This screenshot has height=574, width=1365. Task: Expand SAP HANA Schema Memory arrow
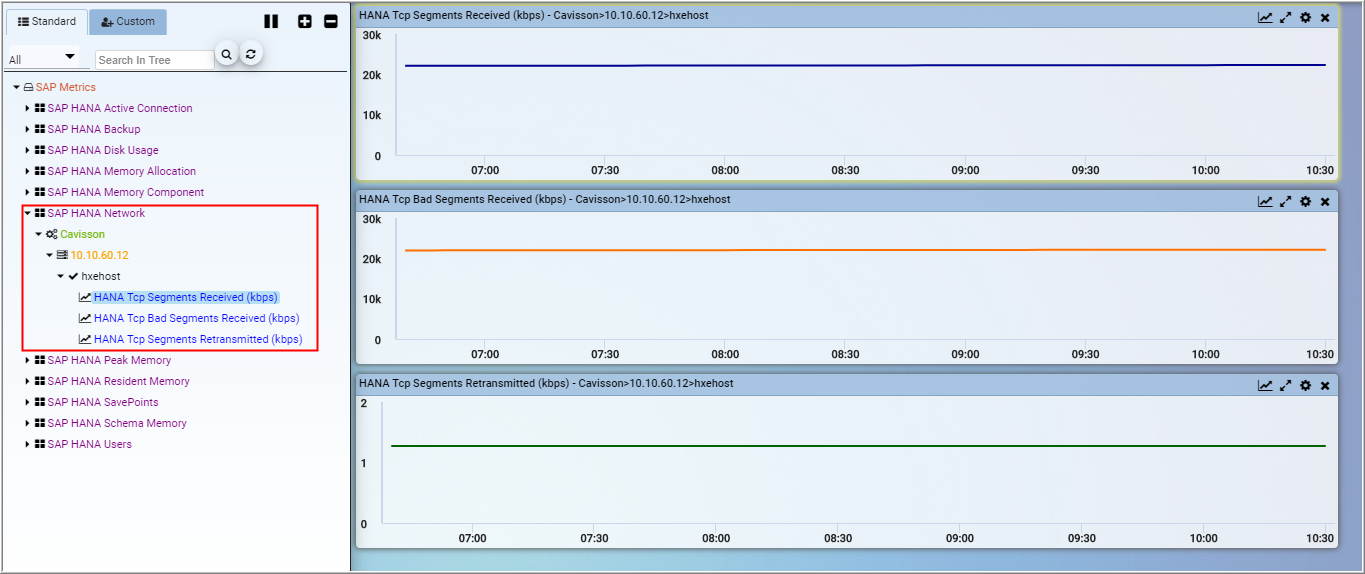click(28, 423)
